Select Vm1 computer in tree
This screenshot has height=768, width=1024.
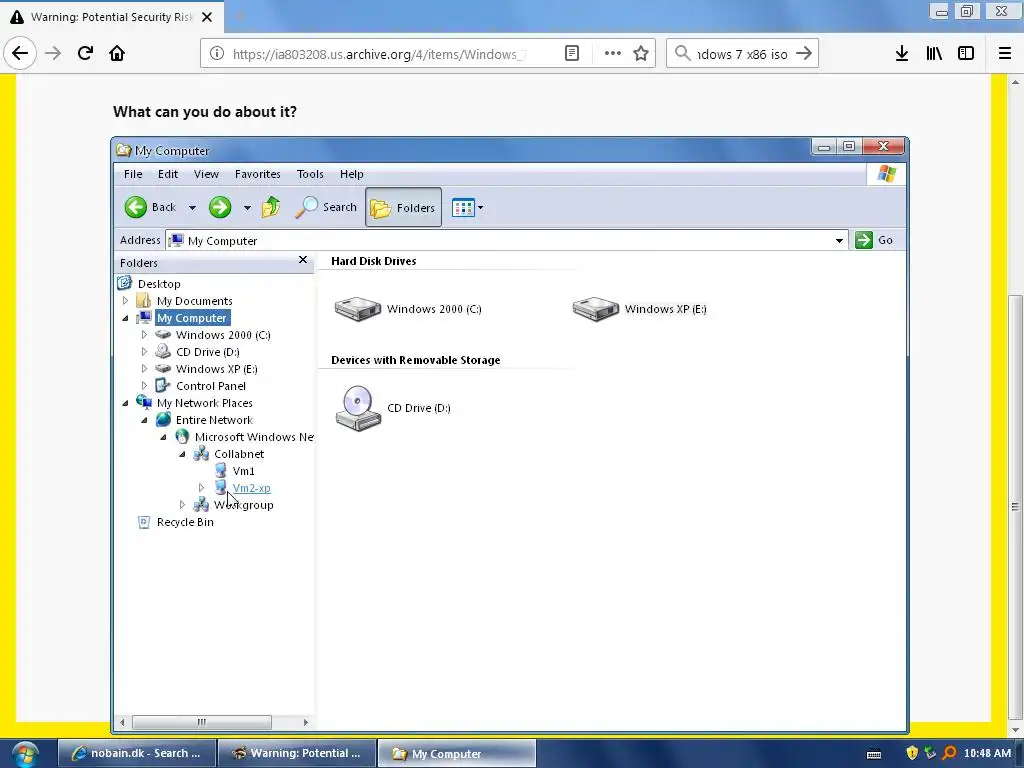coord(244,471)
